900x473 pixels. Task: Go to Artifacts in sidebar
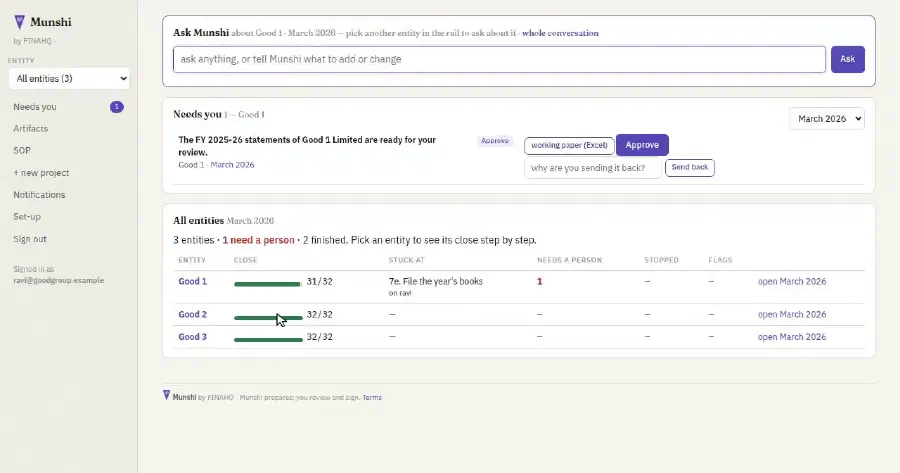[x=30, y=129]
